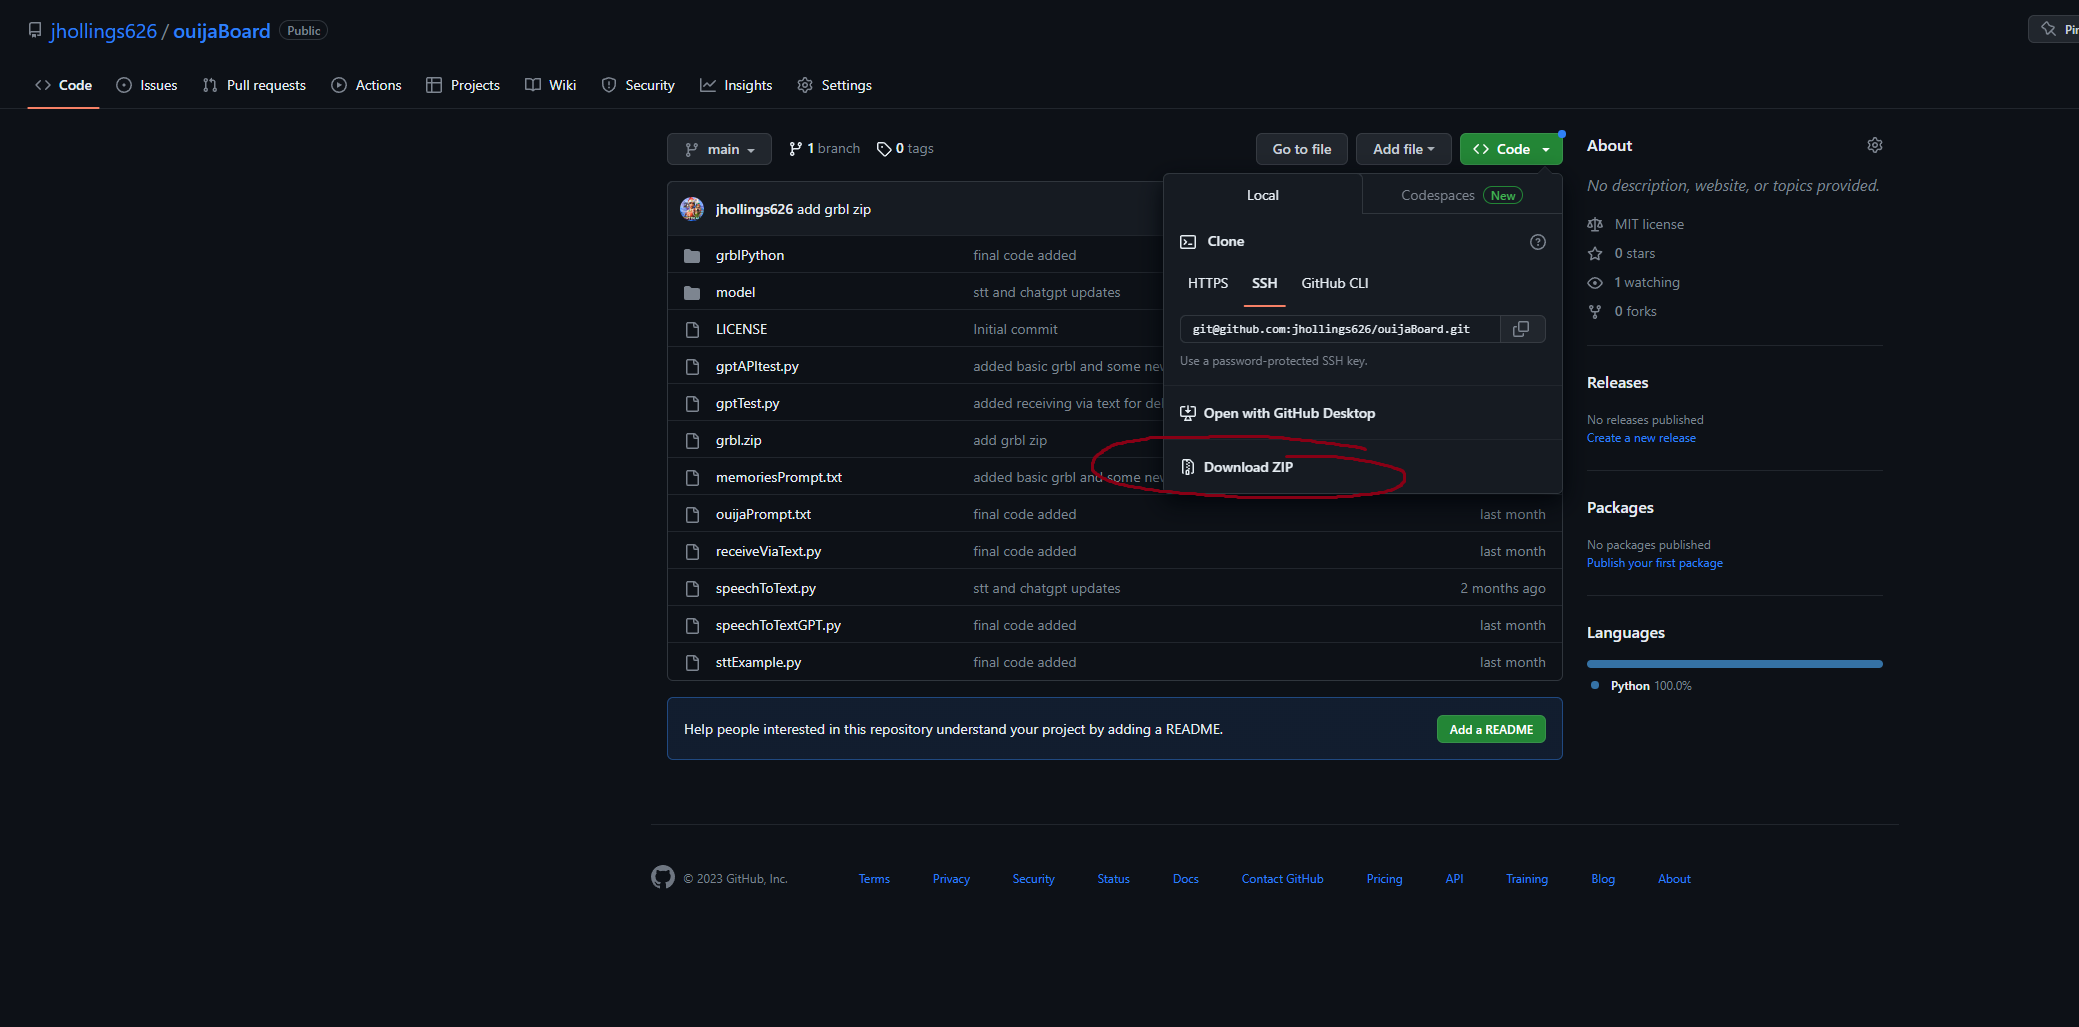View the 1 branch link
This screenshot has width=2079, height=1027.
(x=824, y=149)
